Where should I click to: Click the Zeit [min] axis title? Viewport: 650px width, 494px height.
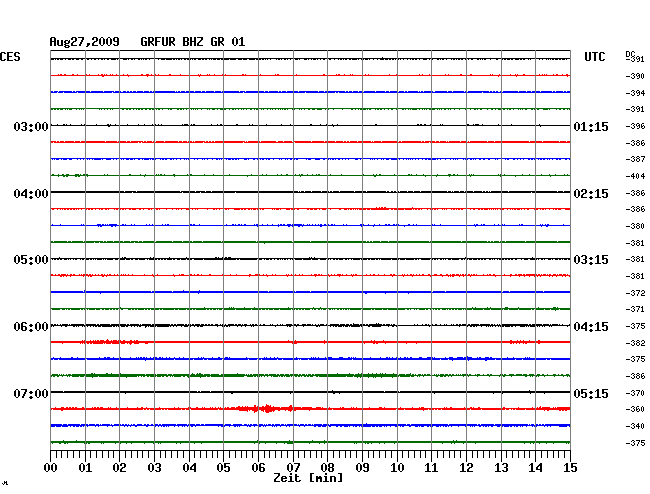[308, 478]
